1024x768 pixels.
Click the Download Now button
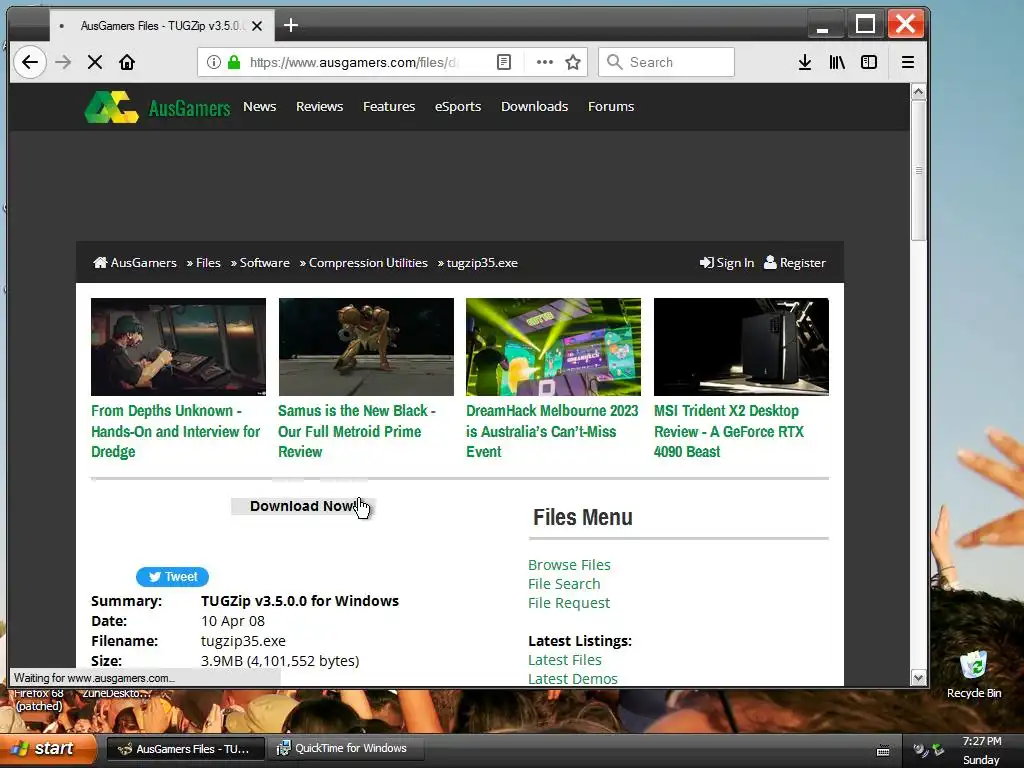[x=302, y=506]
